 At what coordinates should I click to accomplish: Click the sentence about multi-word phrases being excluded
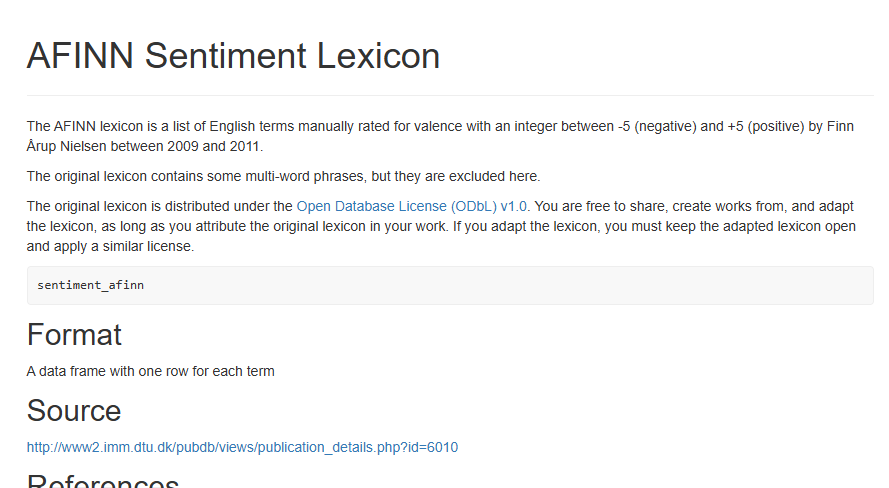(283, 176)
